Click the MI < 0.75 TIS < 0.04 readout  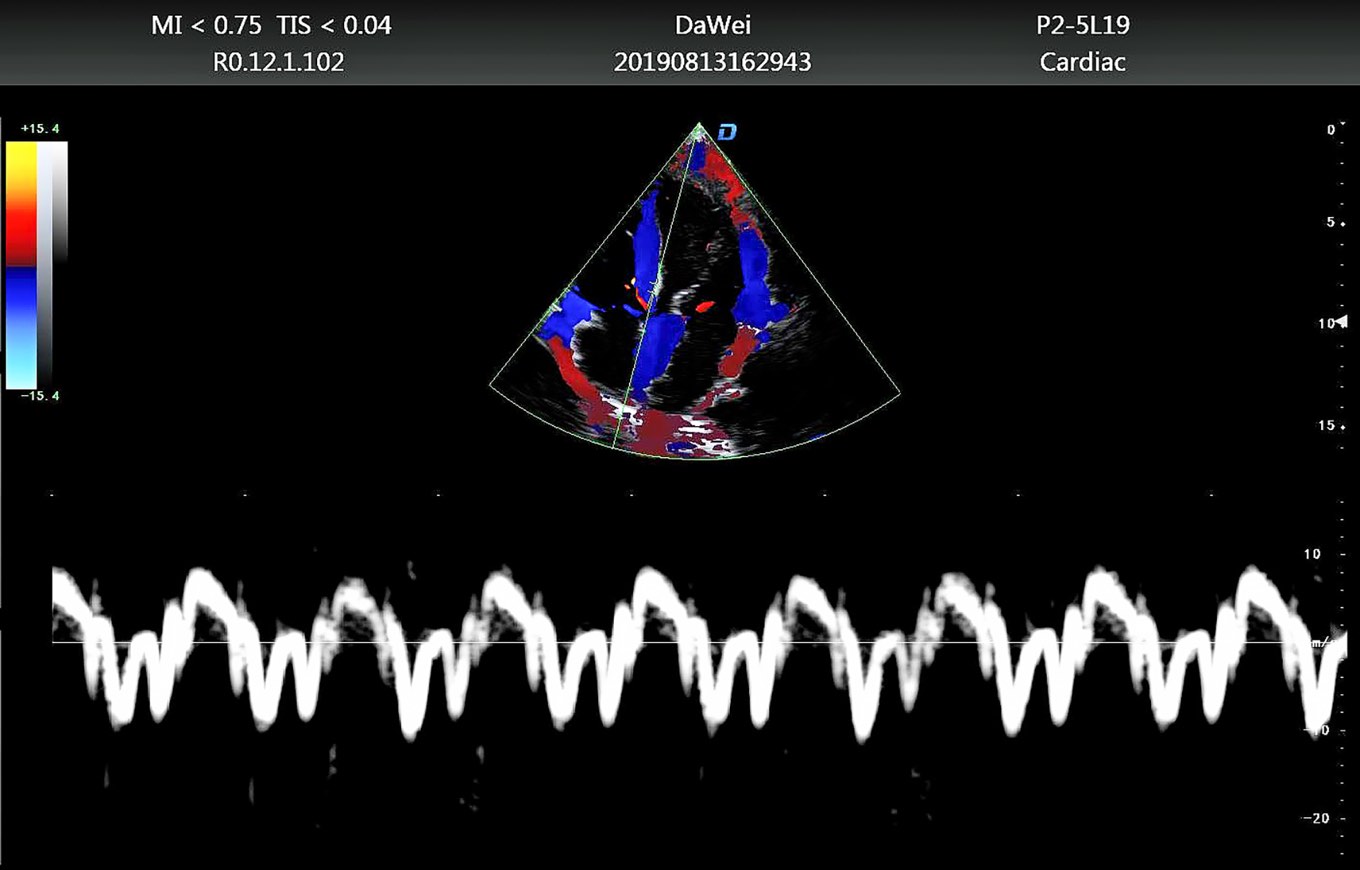(271, 26)
